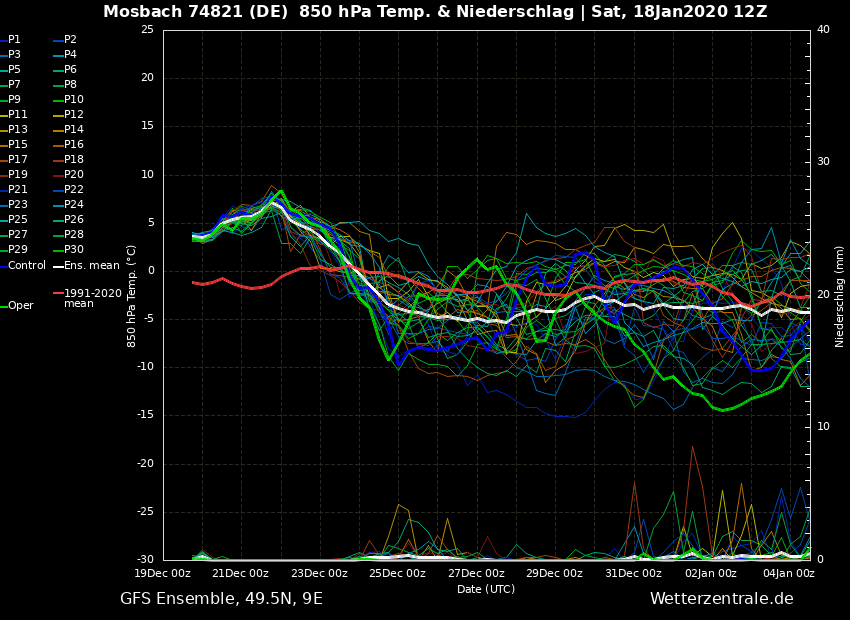The image size is (850, 620).
Task: Toggle the Ens. mean legend entry
Action: 91,265
